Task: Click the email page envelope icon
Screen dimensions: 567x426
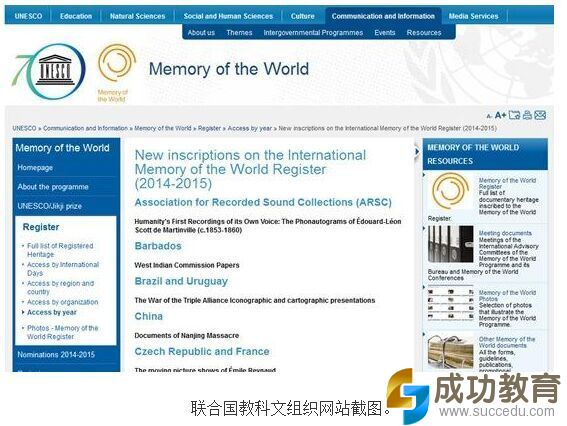Action: point(540,115)
